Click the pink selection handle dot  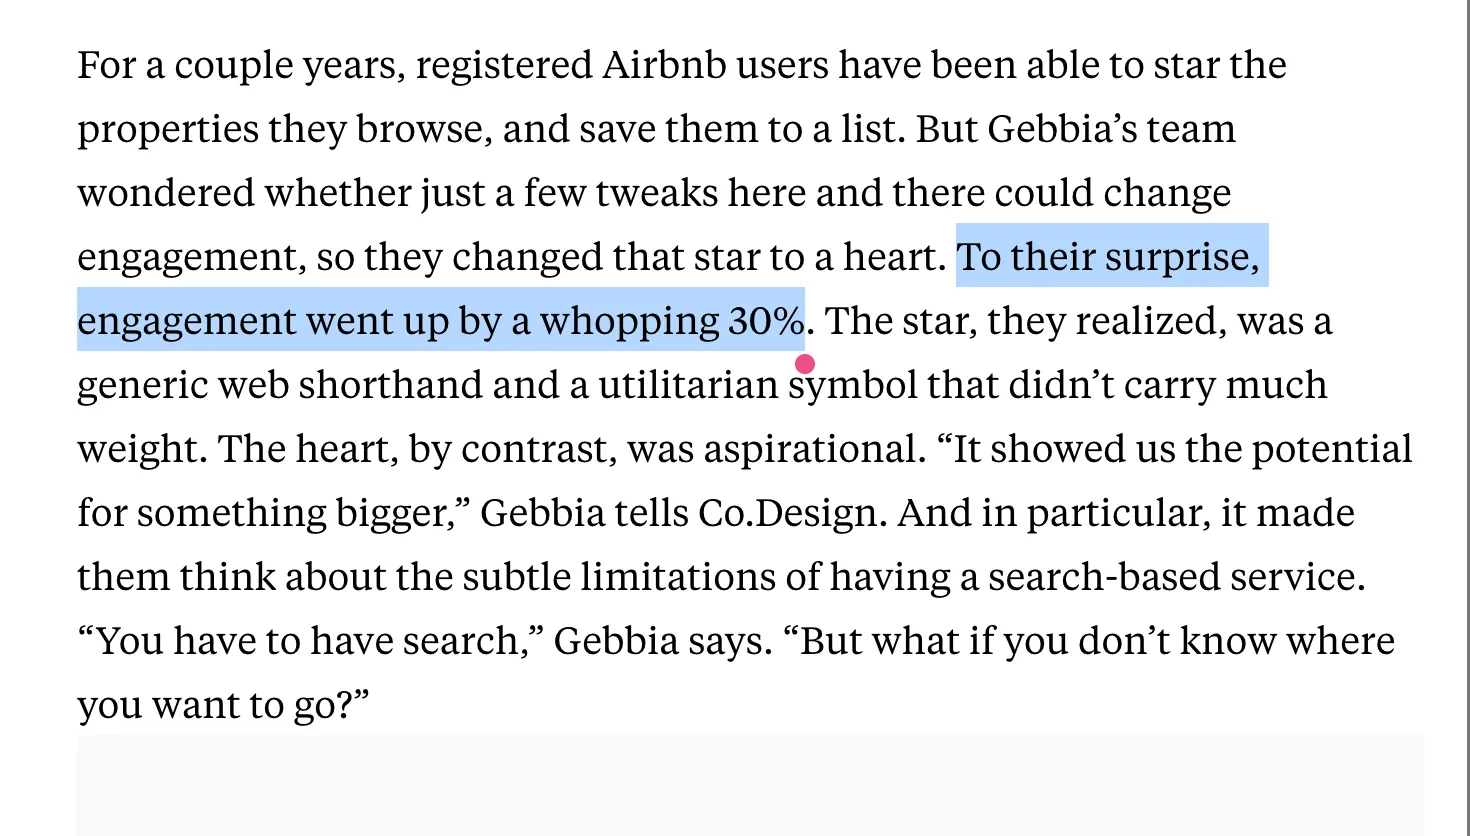pos(805,363)
